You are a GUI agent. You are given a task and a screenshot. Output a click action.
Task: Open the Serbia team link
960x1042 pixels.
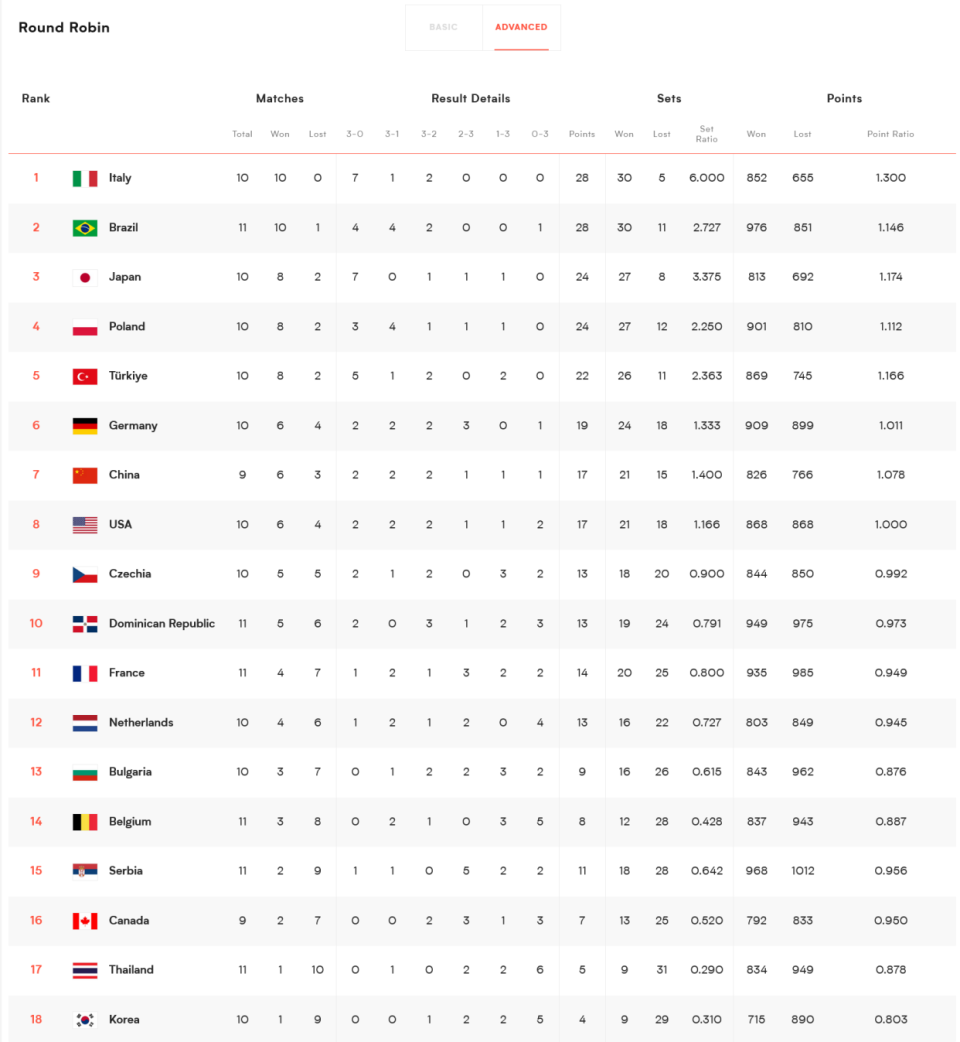[126, 871]
